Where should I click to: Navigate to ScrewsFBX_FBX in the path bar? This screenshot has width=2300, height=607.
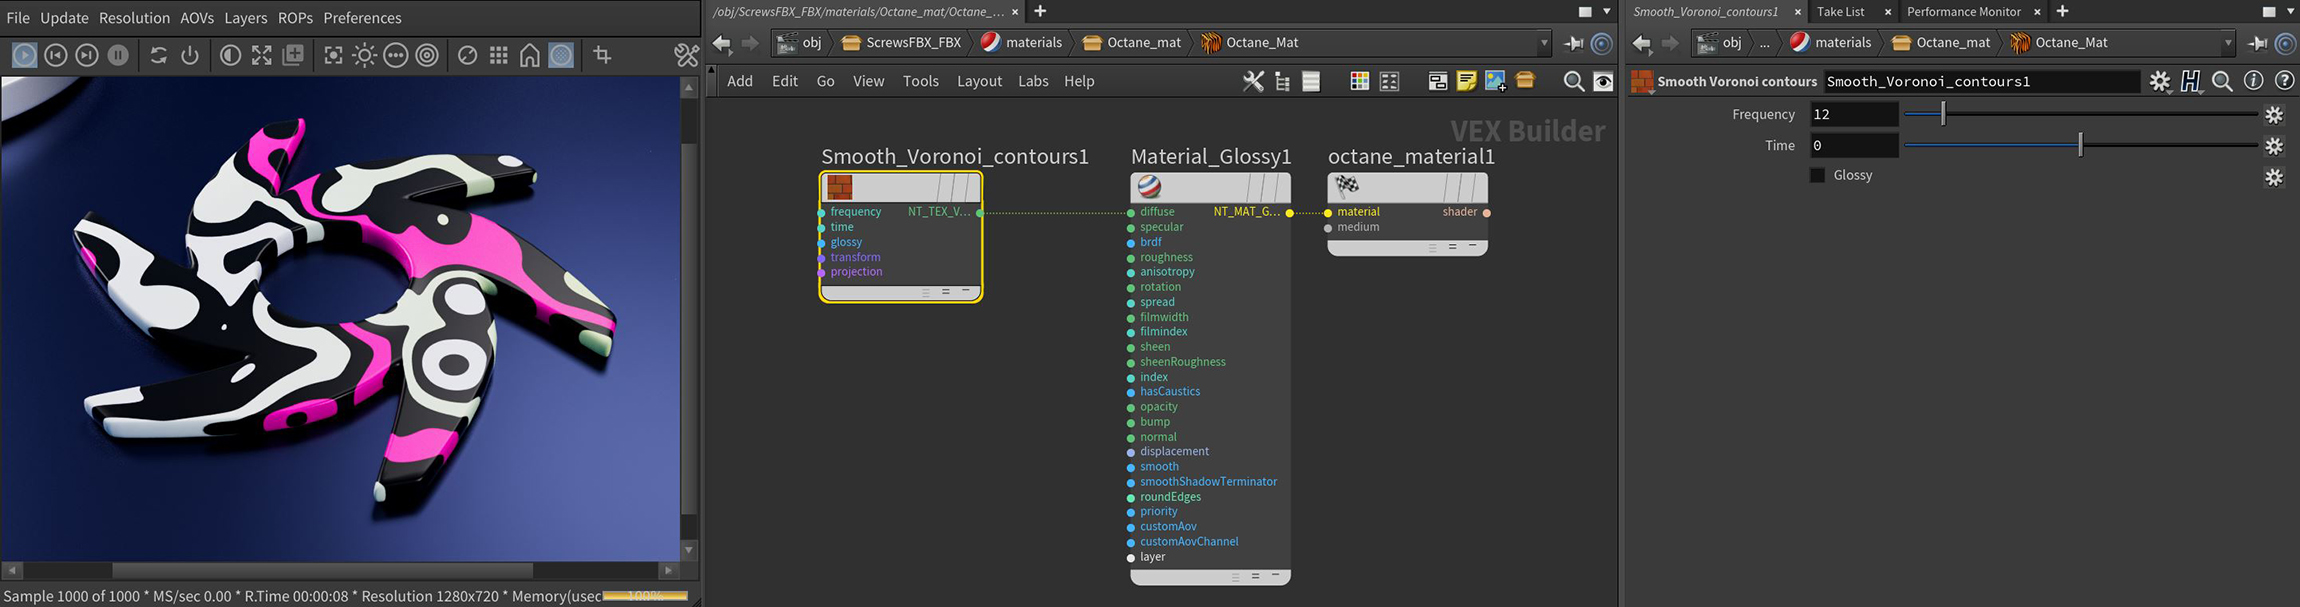coord(912,43)
